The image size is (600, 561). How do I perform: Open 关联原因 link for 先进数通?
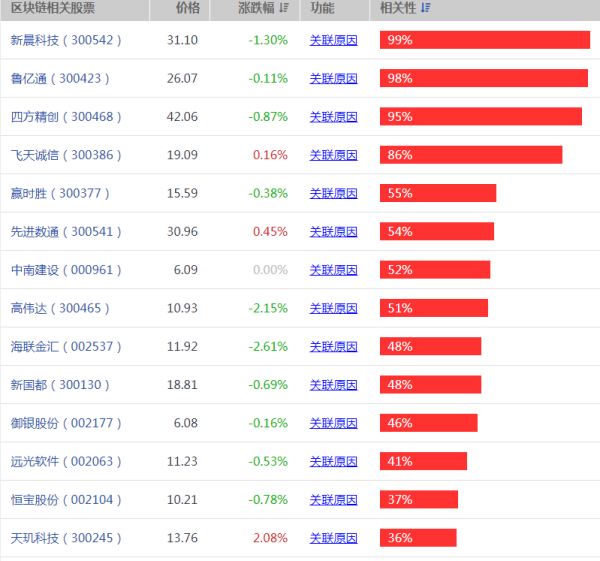[x=333, y=232]
